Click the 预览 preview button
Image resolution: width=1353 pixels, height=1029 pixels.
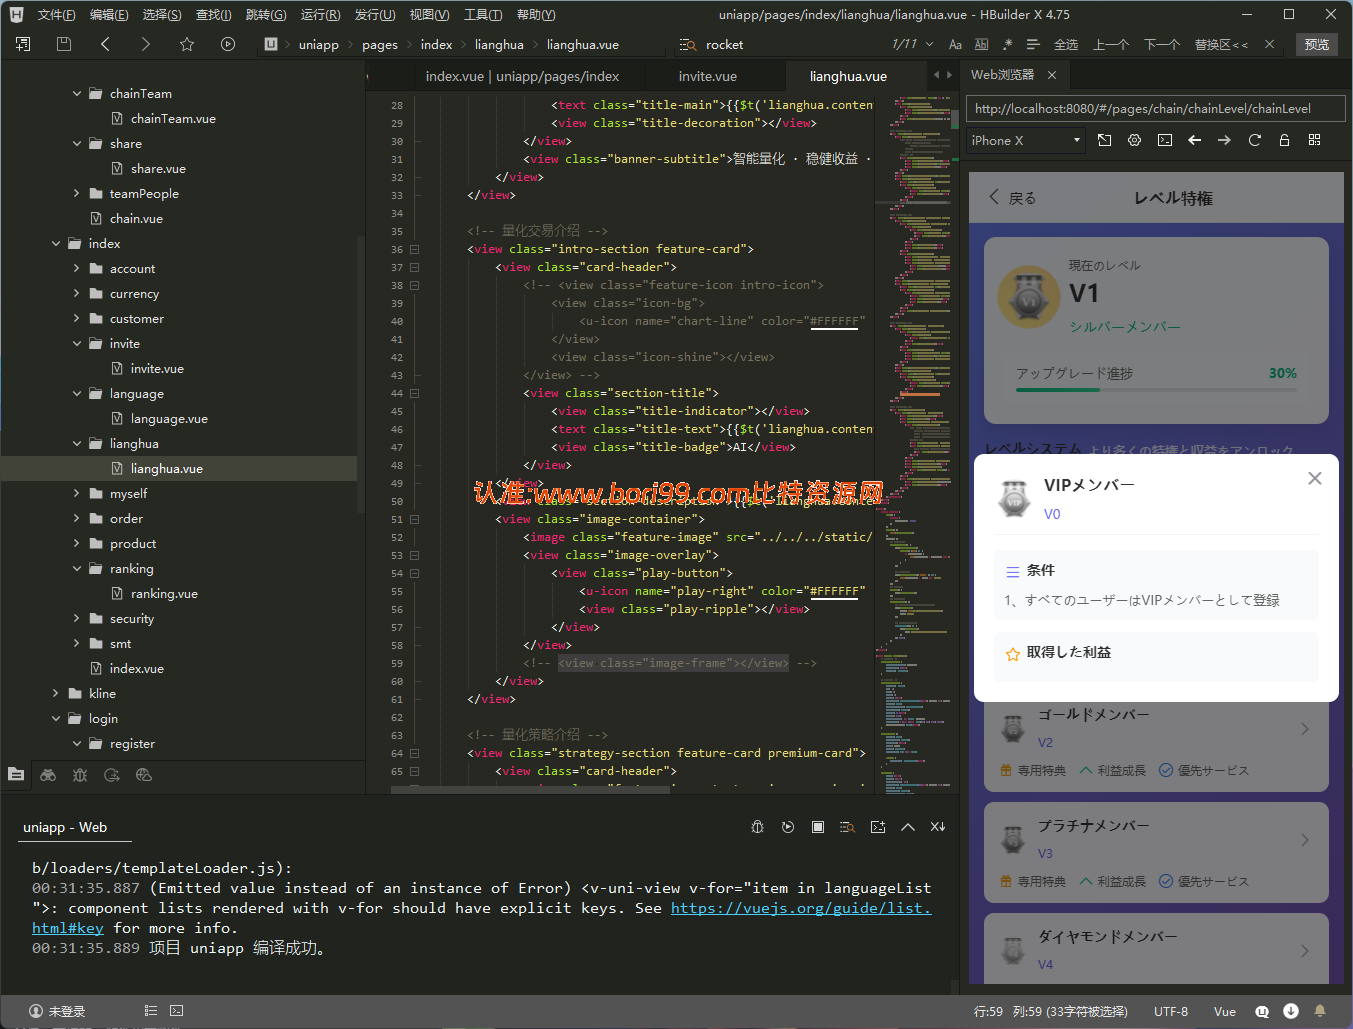[1317, 45]
